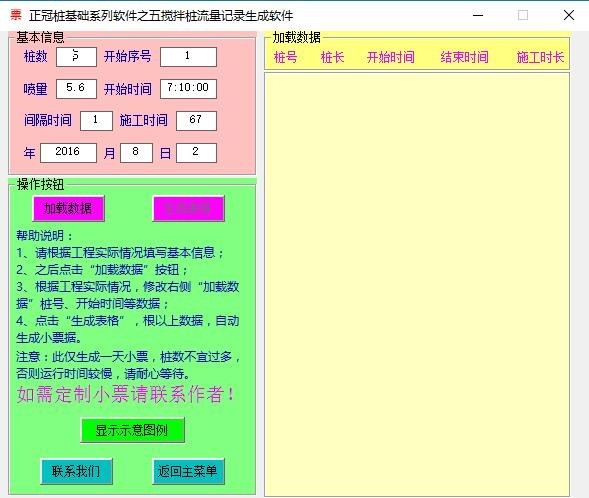Screen dimensions: 589x498
Task: Click the 间隔时间 input field
Action: pos(96,121)
